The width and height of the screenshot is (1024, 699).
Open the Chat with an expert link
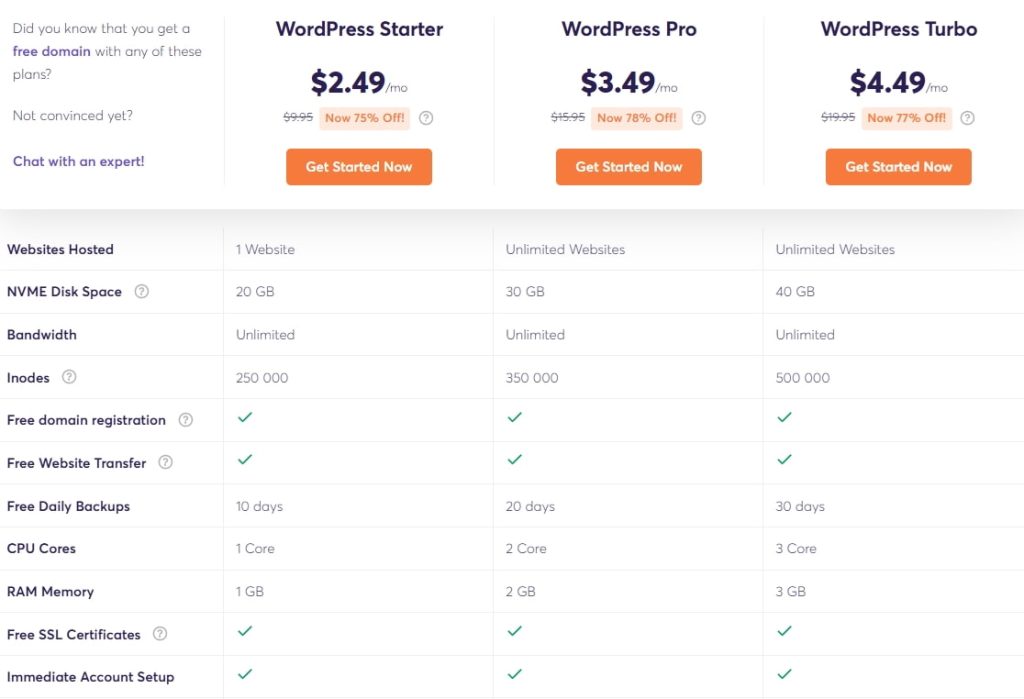point(79,161)
